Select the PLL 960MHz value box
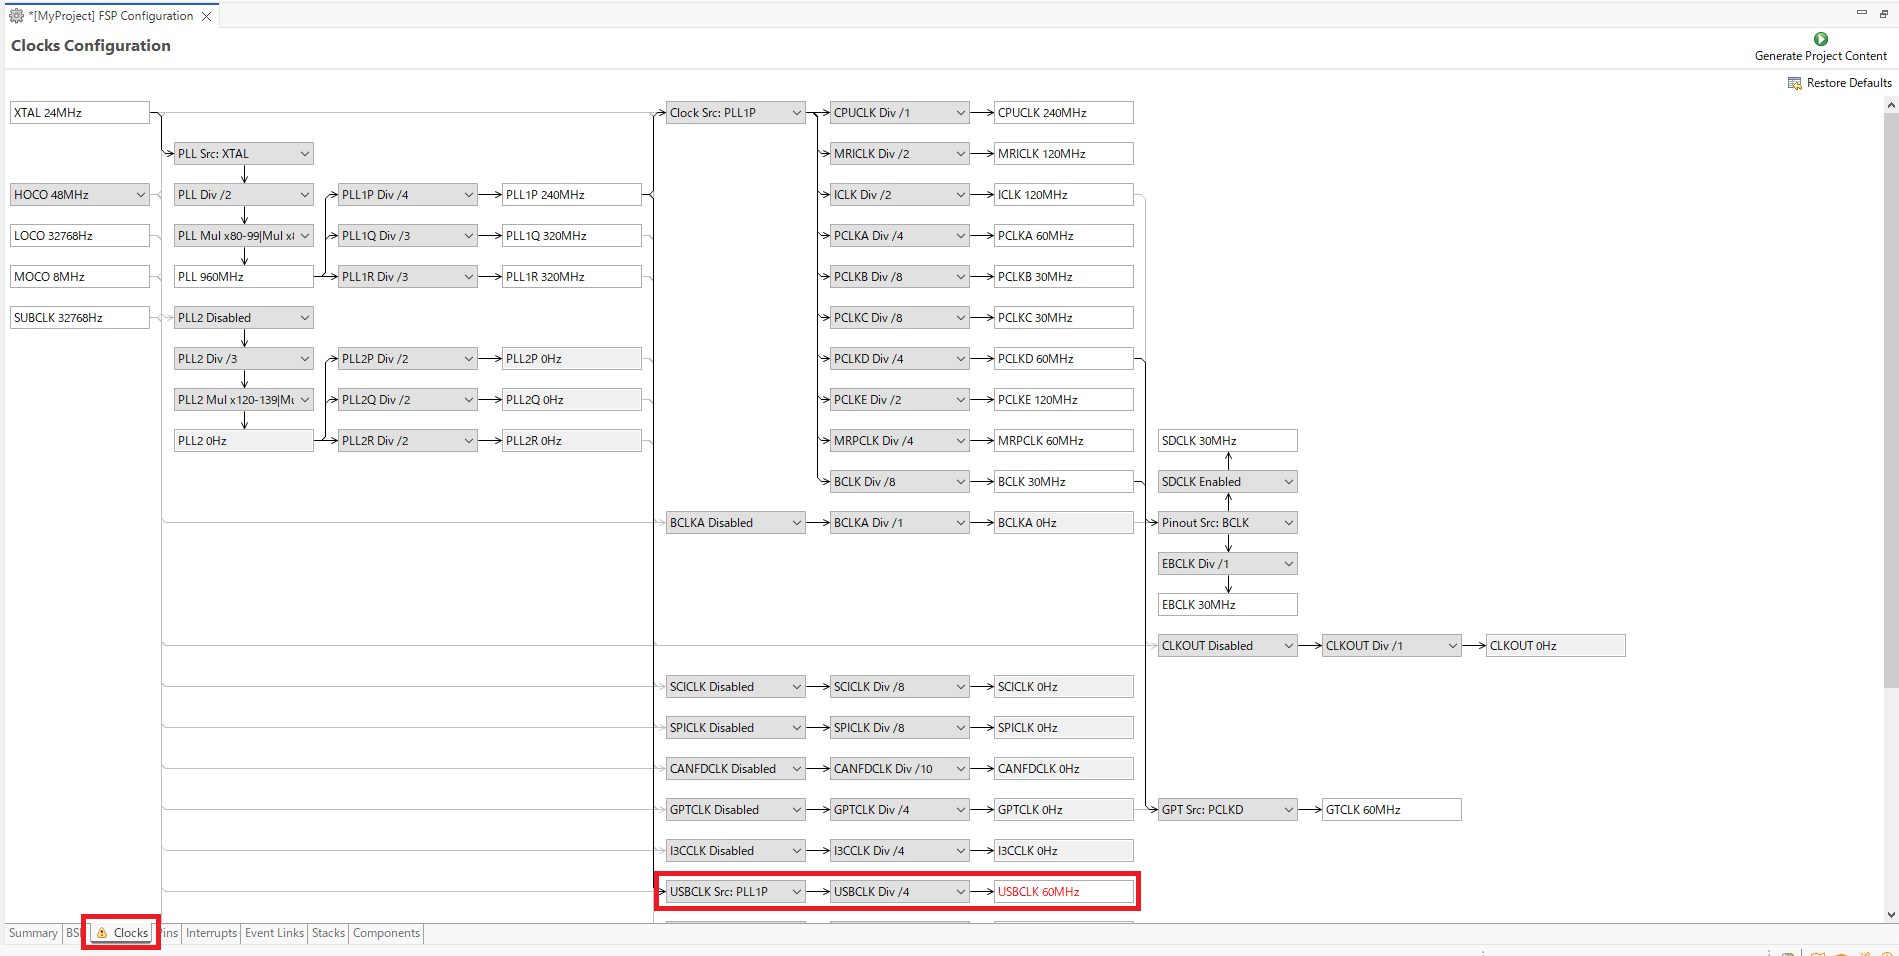 244,277
